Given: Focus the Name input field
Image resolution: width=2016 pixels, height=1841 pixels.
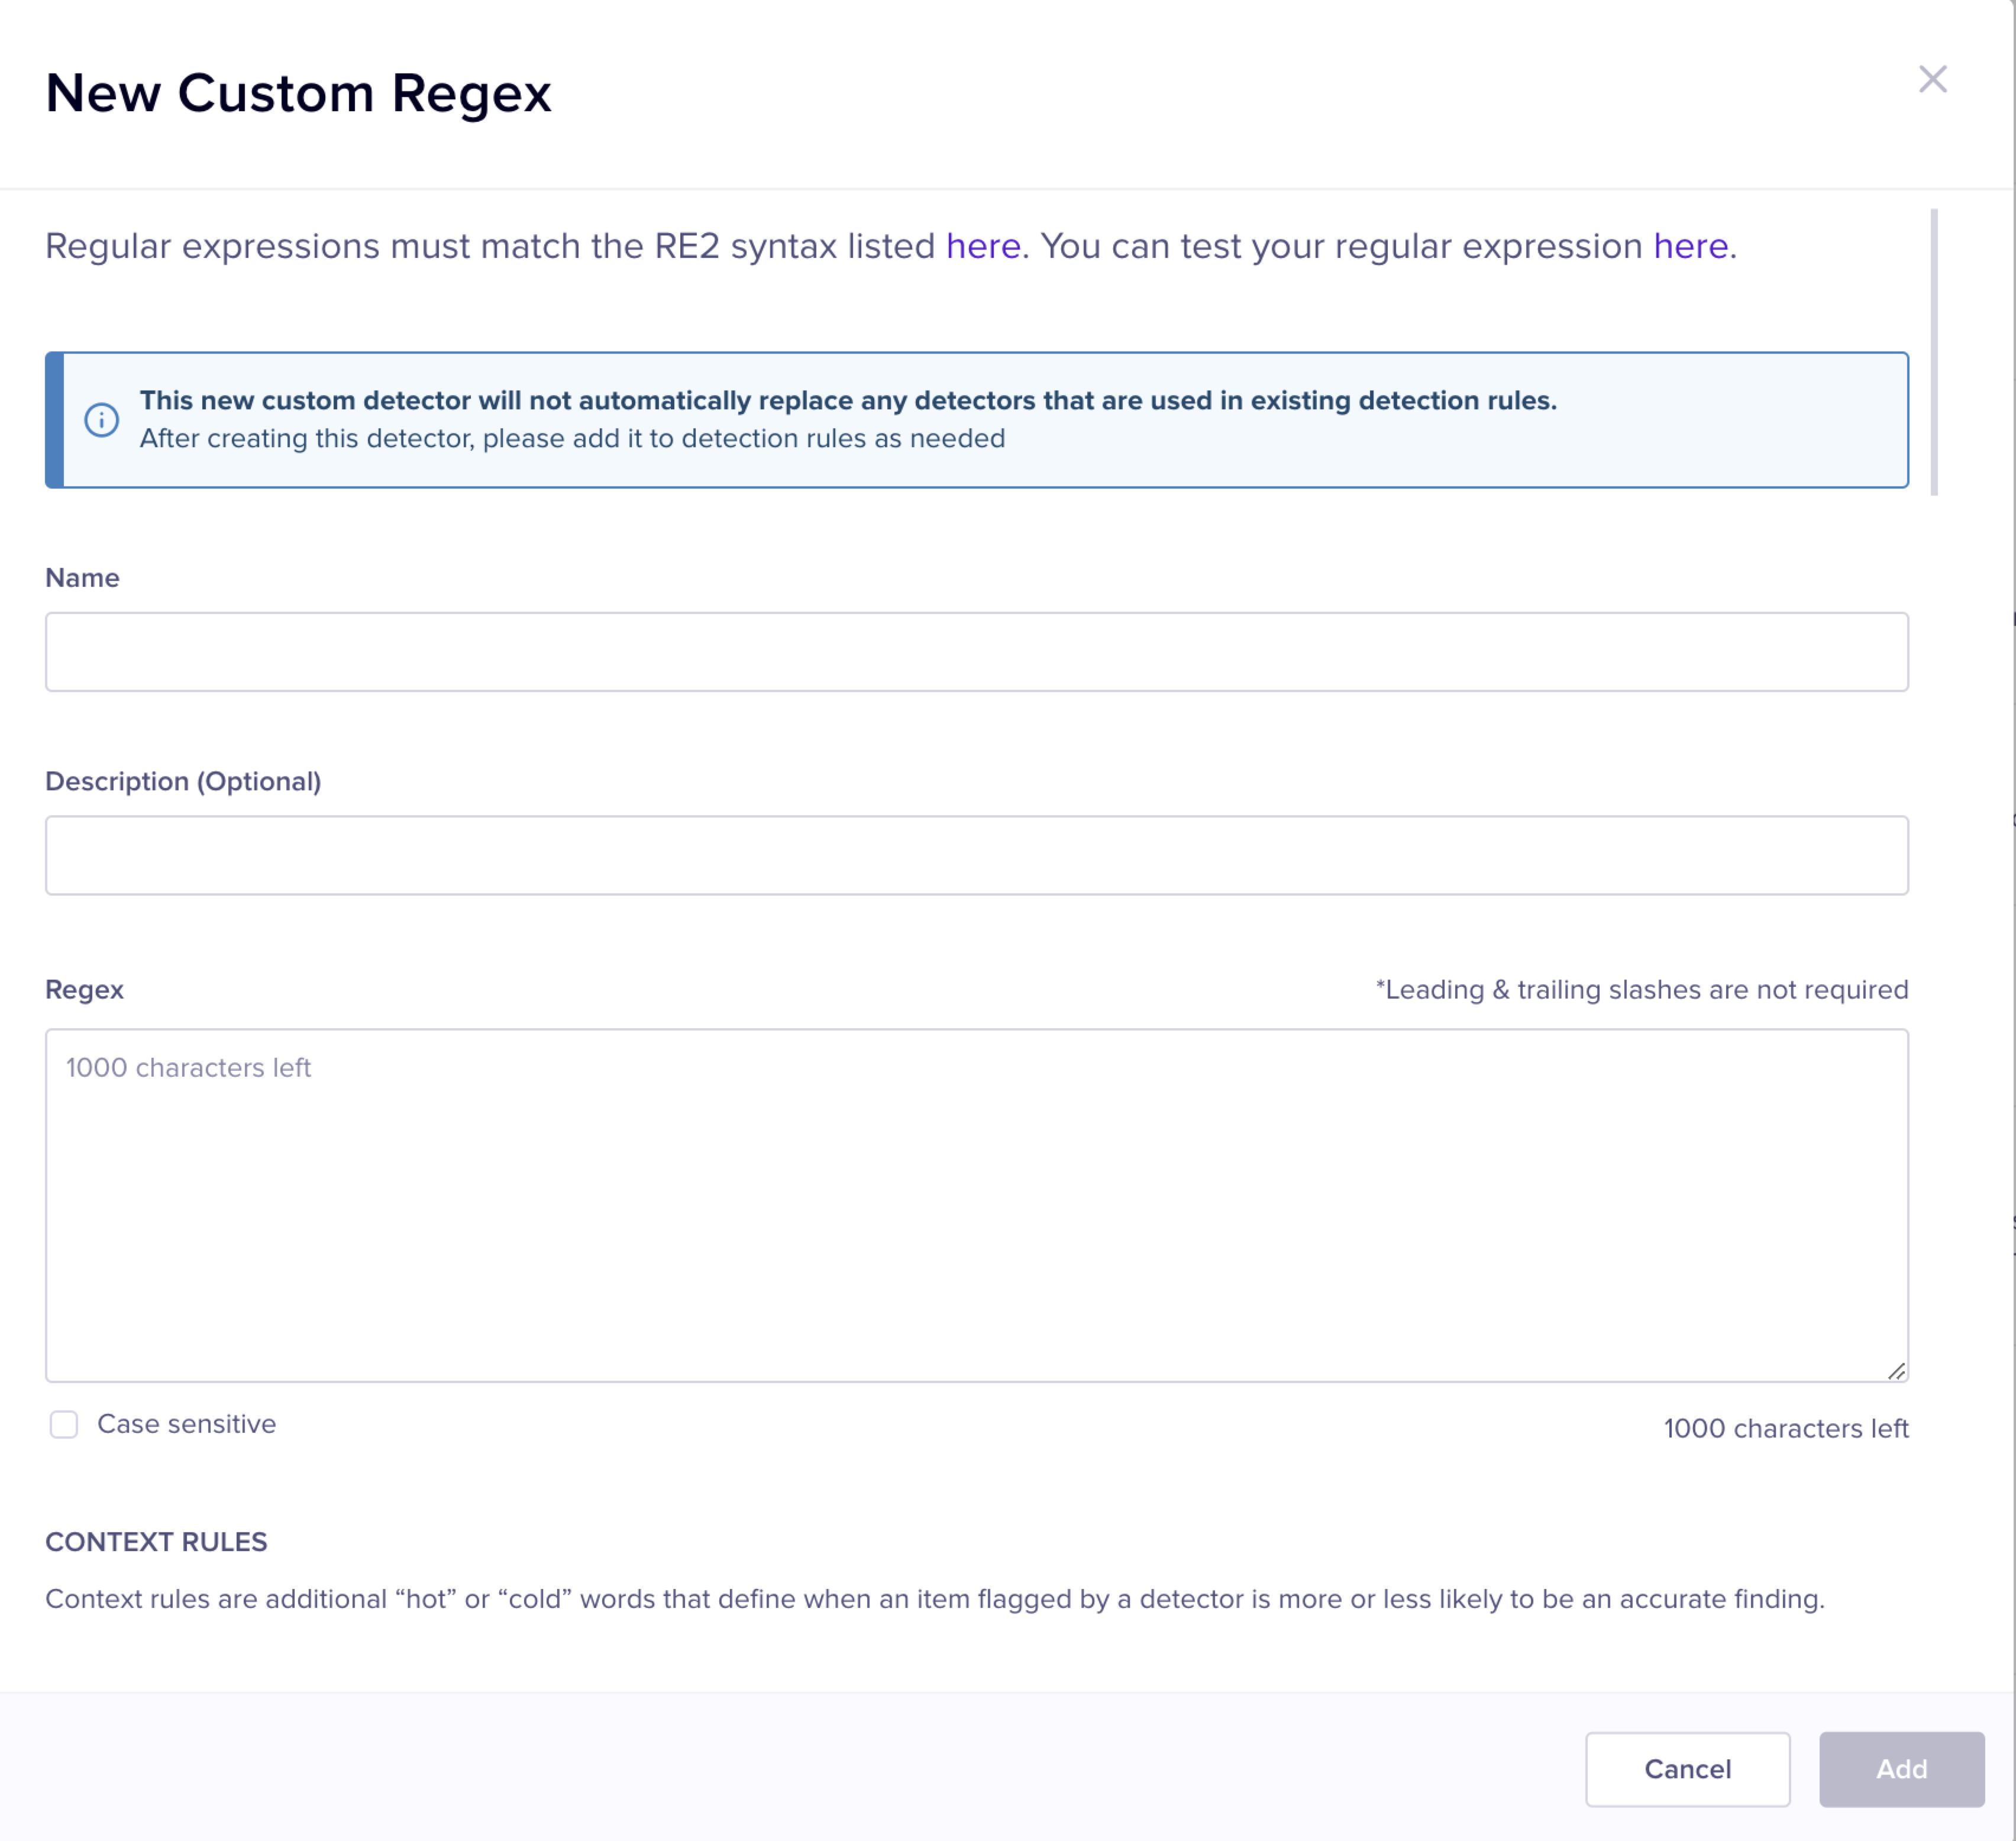Looking at the screenshot, I should point(976,652).
